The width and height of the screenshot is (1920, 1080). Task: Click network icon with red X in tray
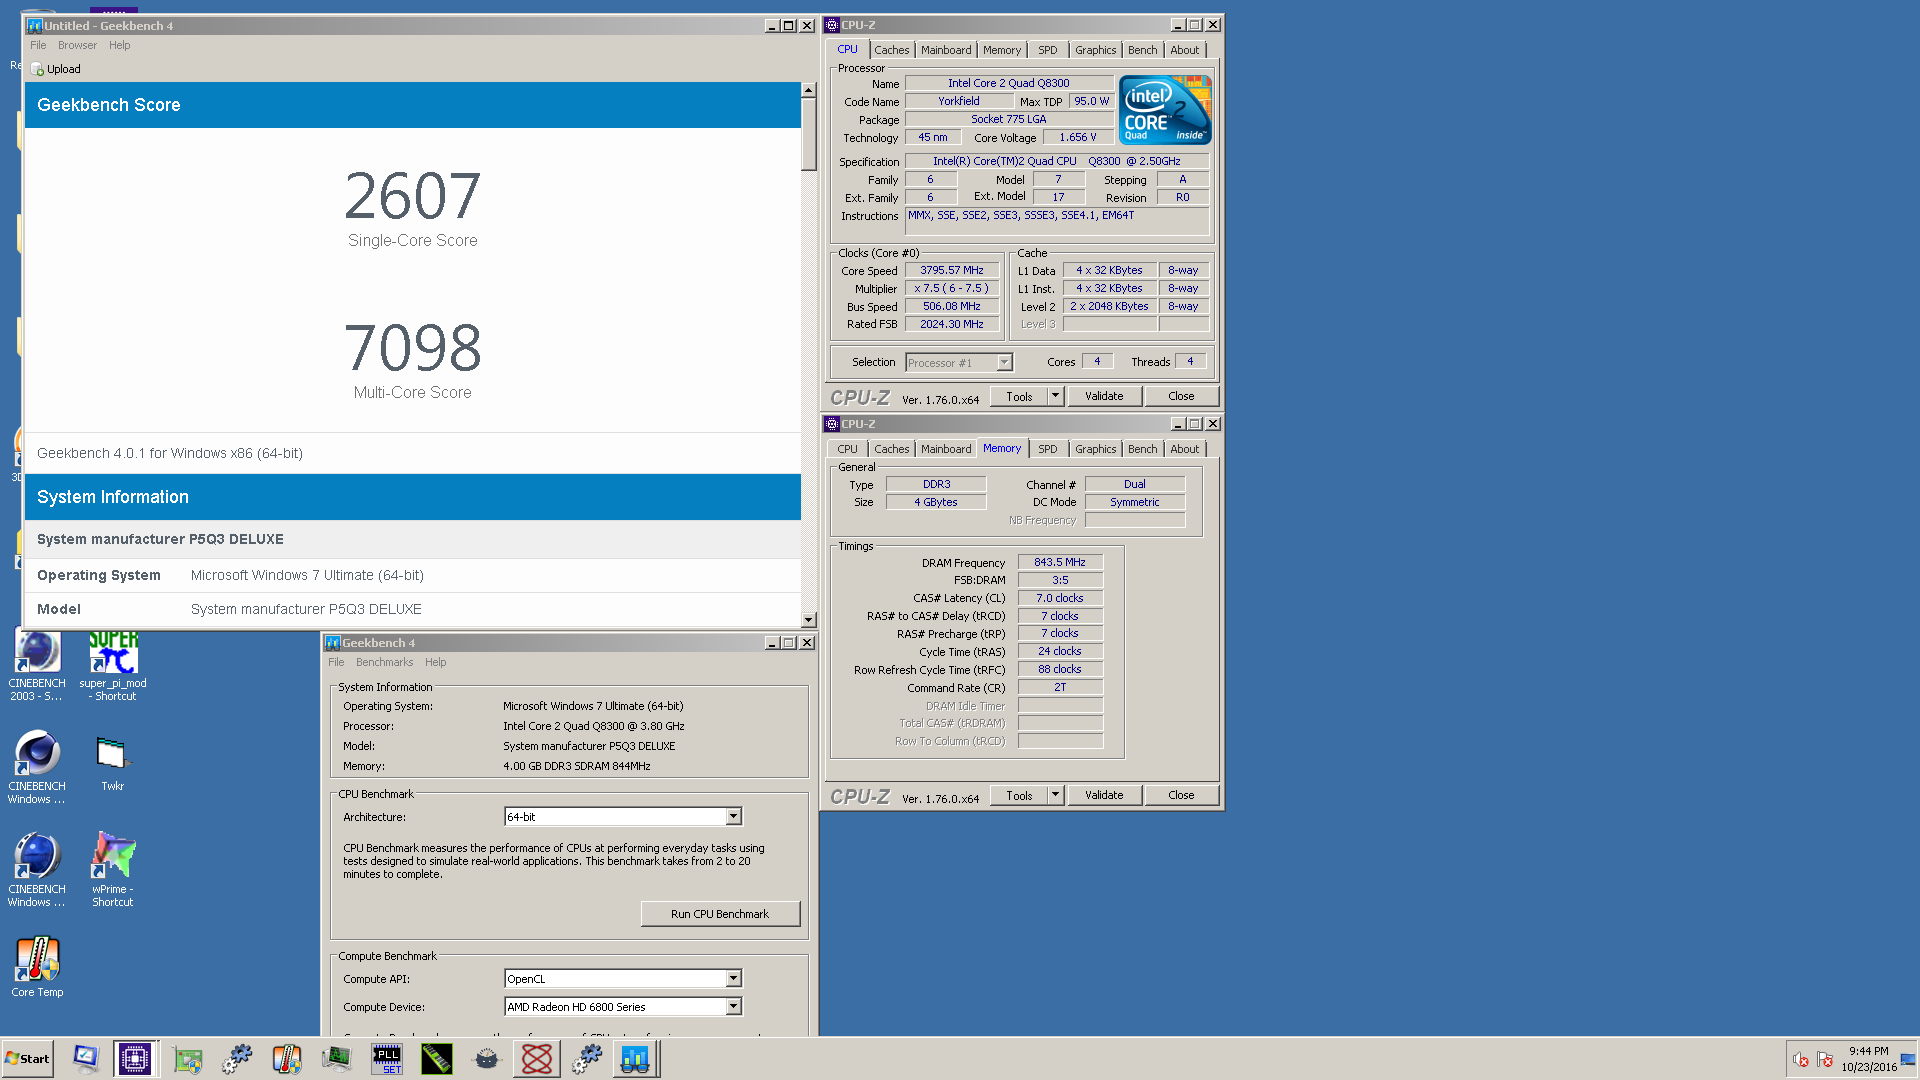tap(1825, 1059)
